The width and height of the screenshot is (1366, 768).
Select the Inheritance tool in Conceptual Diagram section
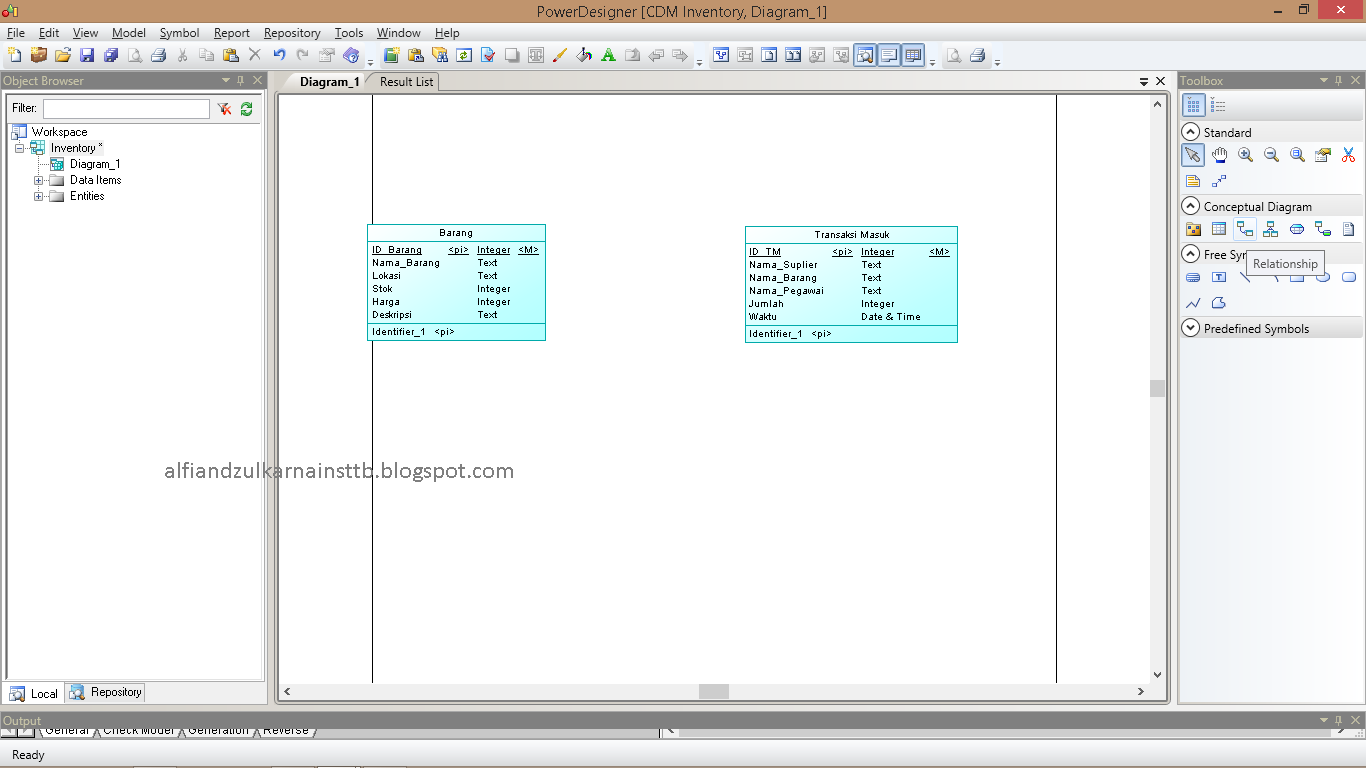tap(1271, 228)
